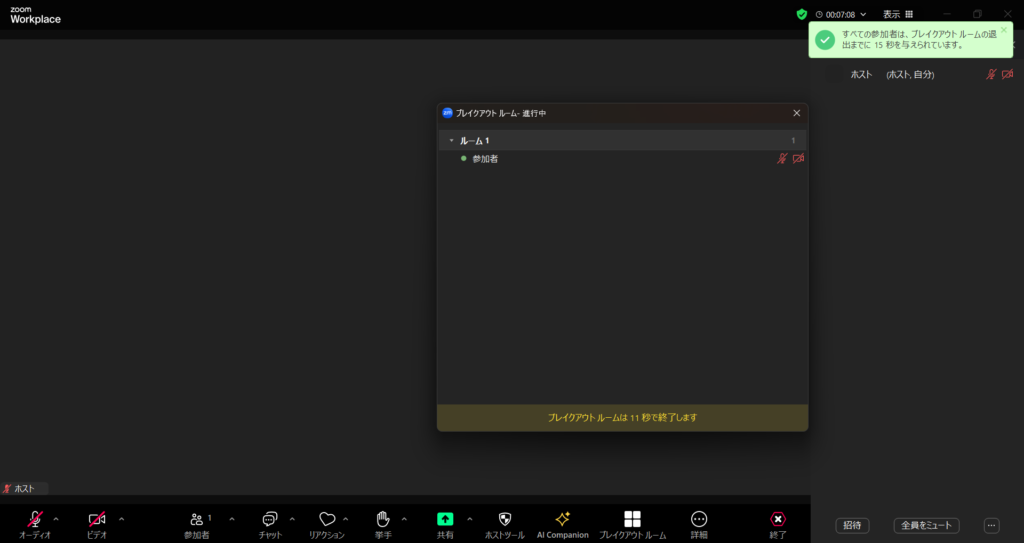Expand video options arrow beside ビデオ
Viewport: 1024px width, 543px height.
(x=122, y=518)
